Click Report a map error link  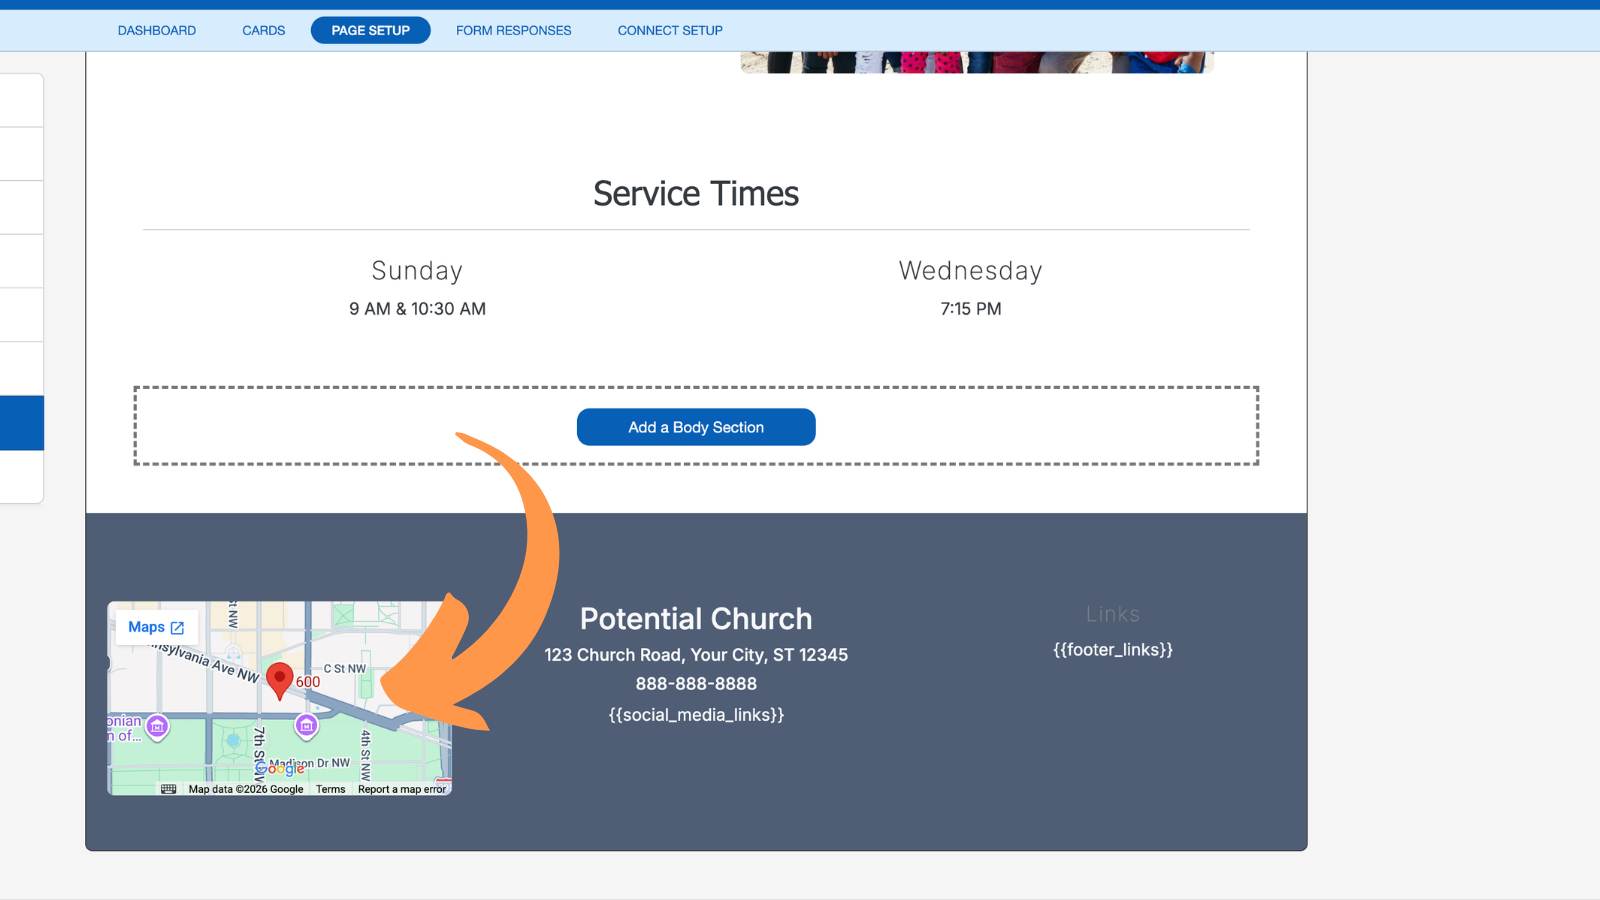(402, 789)
